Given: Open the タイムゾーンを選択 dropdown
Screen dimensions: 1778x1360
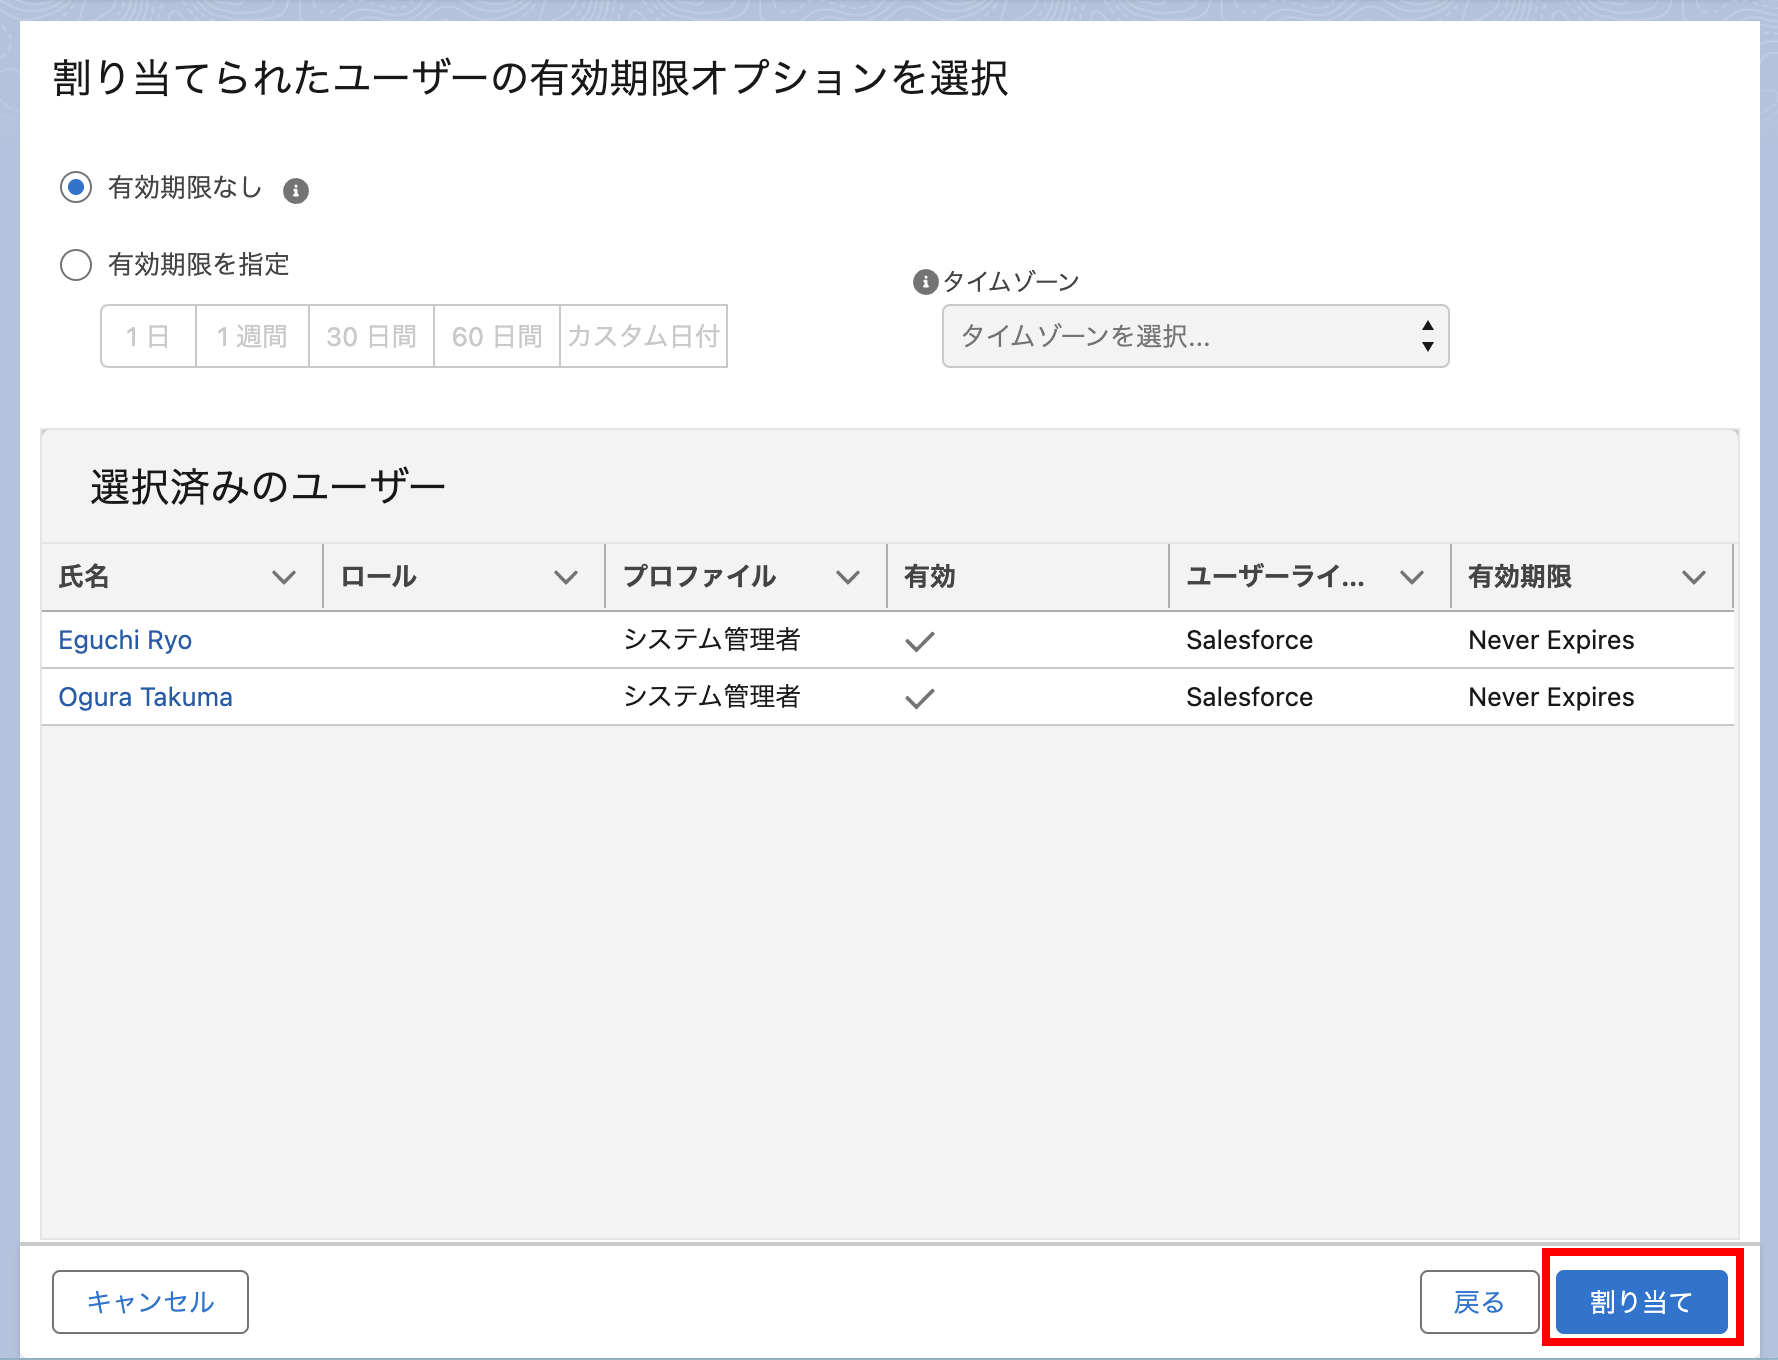Looking at the screenshot, I should click(x=1195, y=337).
